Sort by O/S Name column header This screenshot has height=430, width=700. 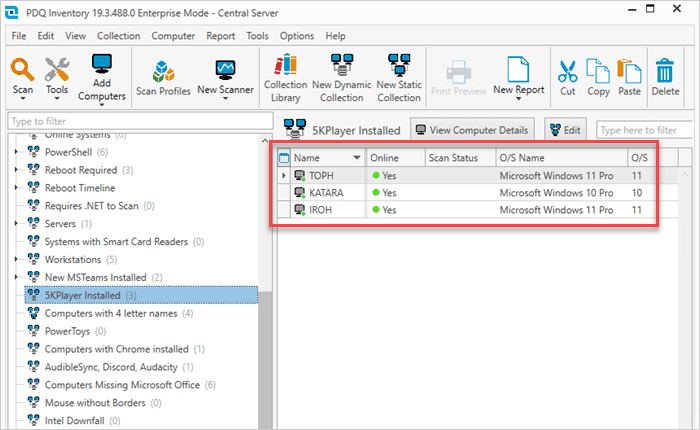point(562,158)
